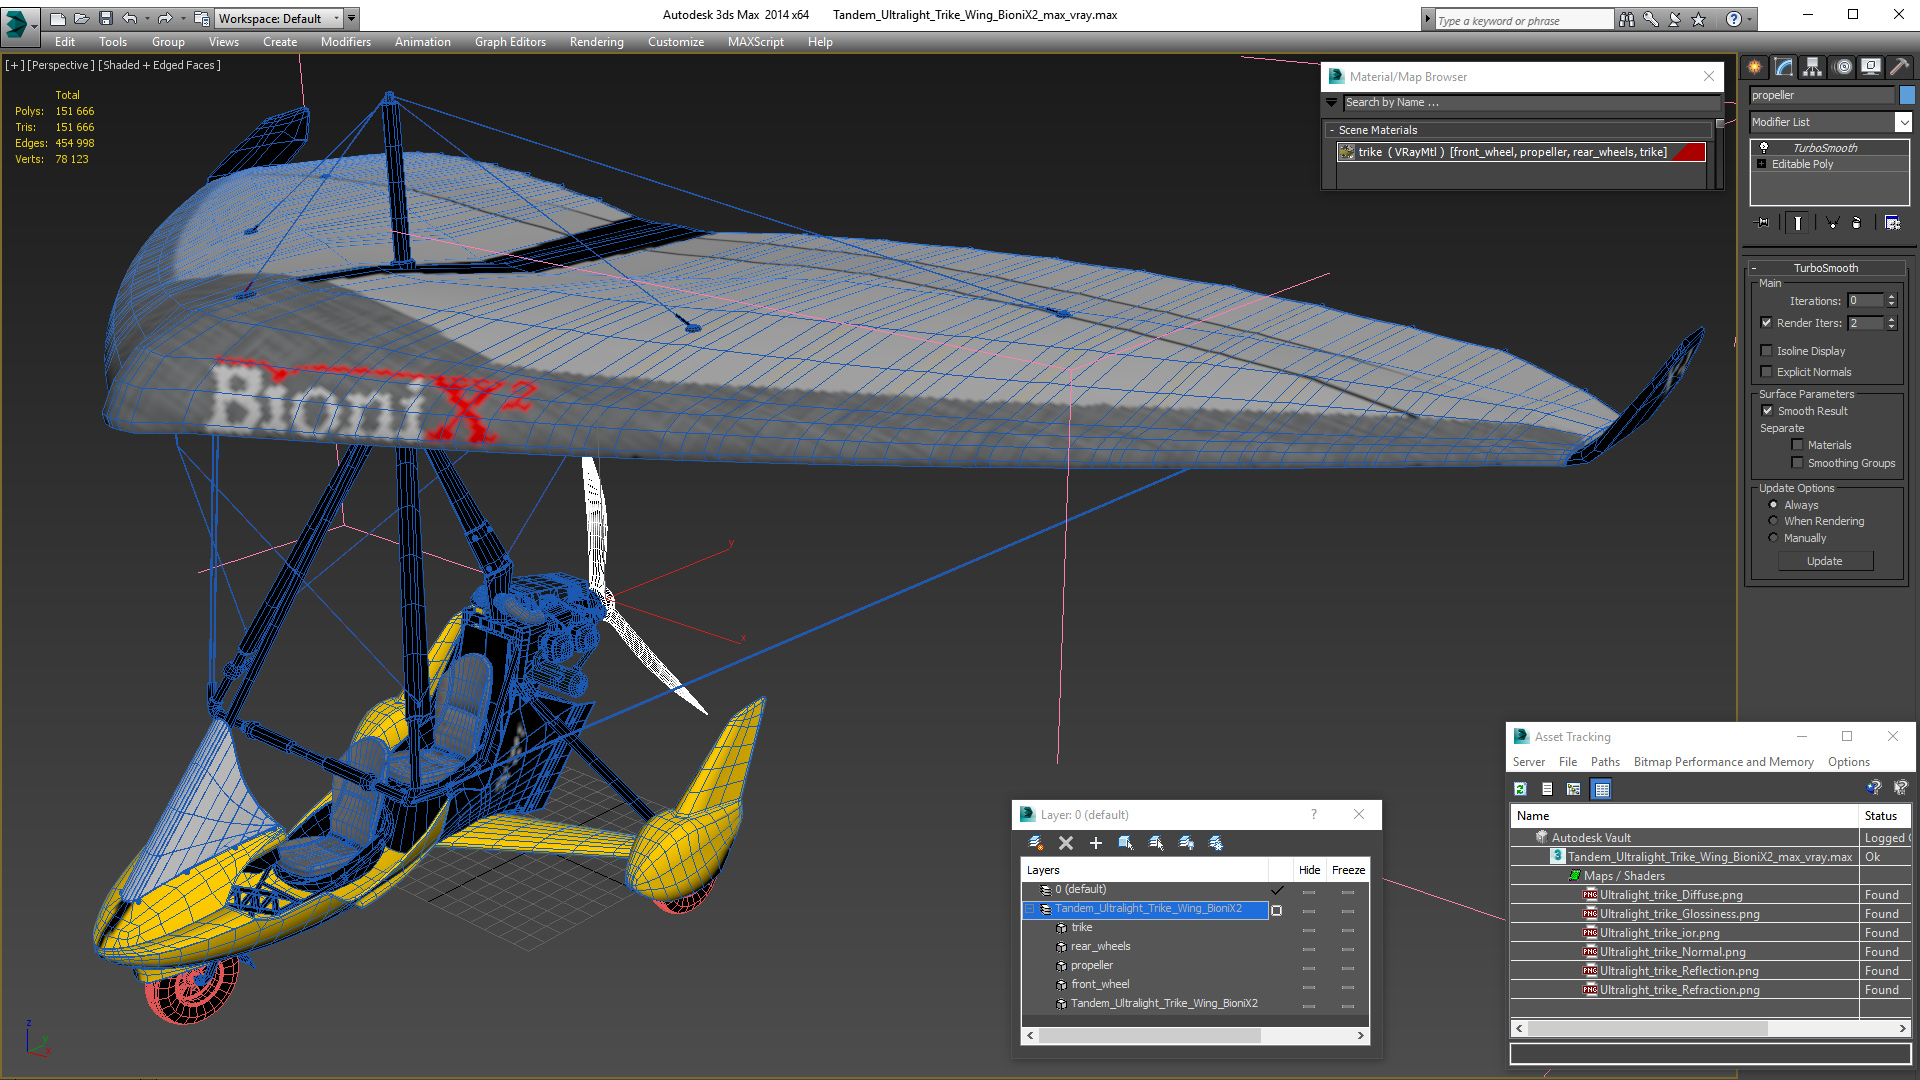Open the Utilities hammer panel tab

point(1899,67)
